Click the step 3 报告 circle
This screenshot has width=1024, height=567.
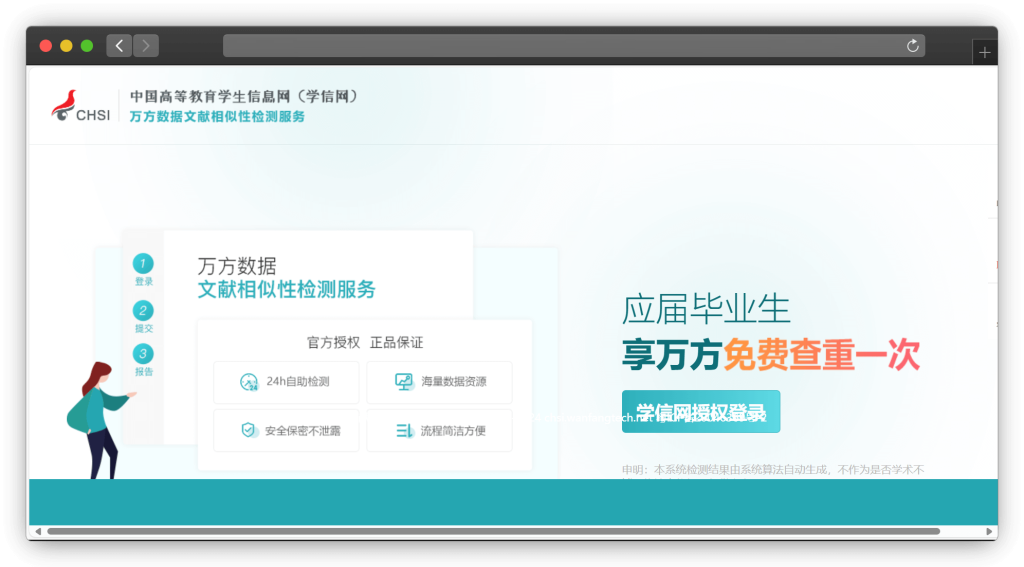click(143, 354)
